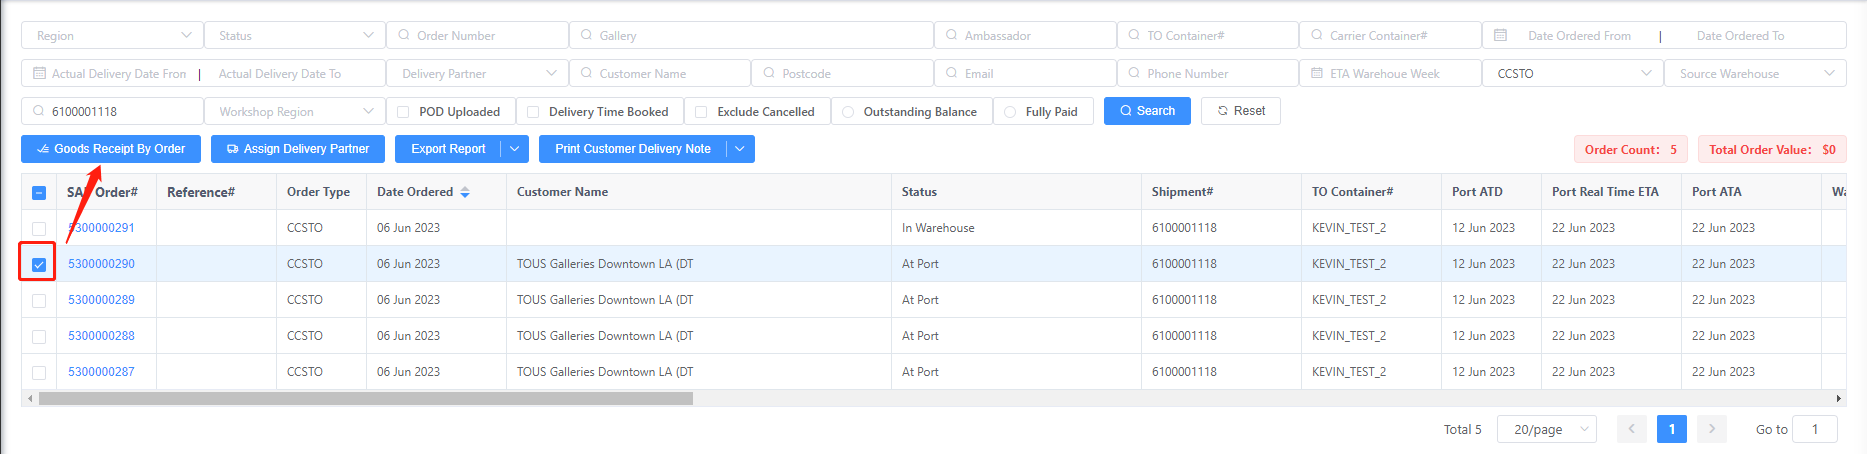The image size is (1867, 454).
Task: Click the horizontal scrollbar right arrow
Action: 1838,398
